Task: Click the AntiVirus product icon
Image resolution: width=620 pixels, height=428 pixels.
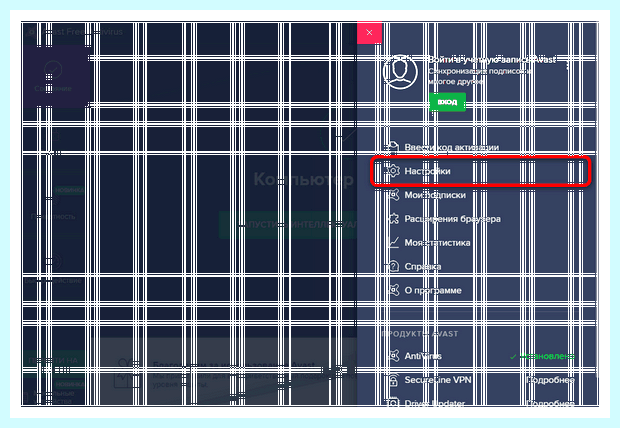Action: tap(393, 356)
